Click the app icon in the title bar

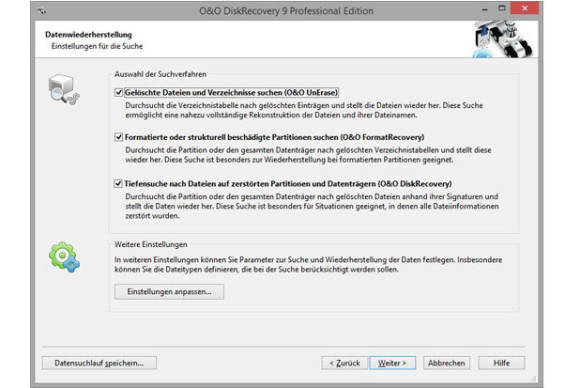coord(42,11)
